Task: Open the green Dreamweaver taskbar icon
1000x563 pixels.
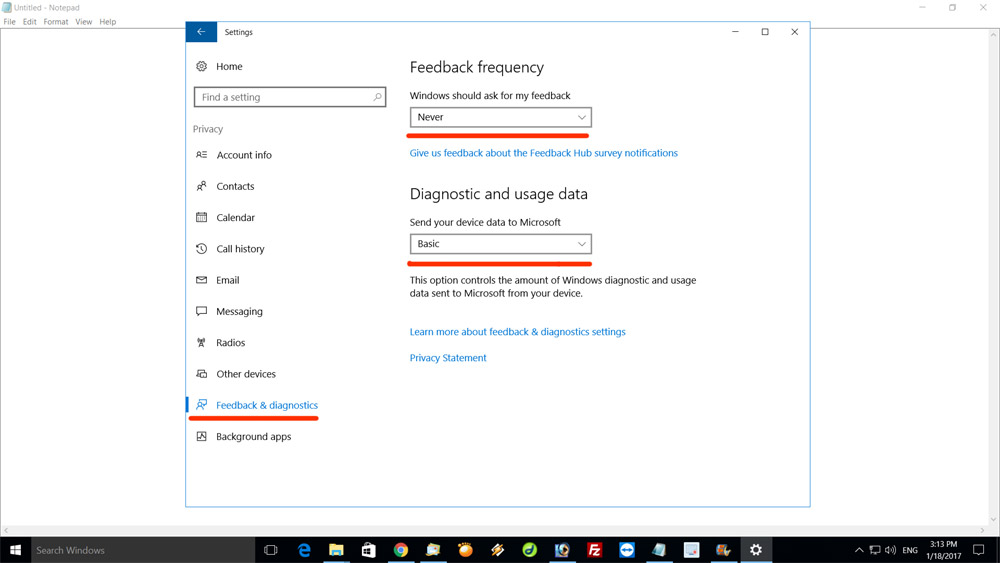Action: (529, 550)
